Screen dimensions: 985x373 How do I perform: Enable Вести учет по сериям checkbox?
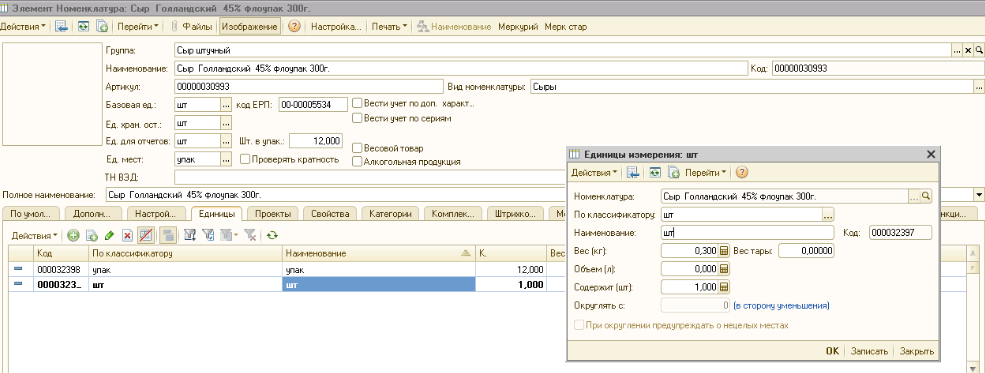[357, 117]
